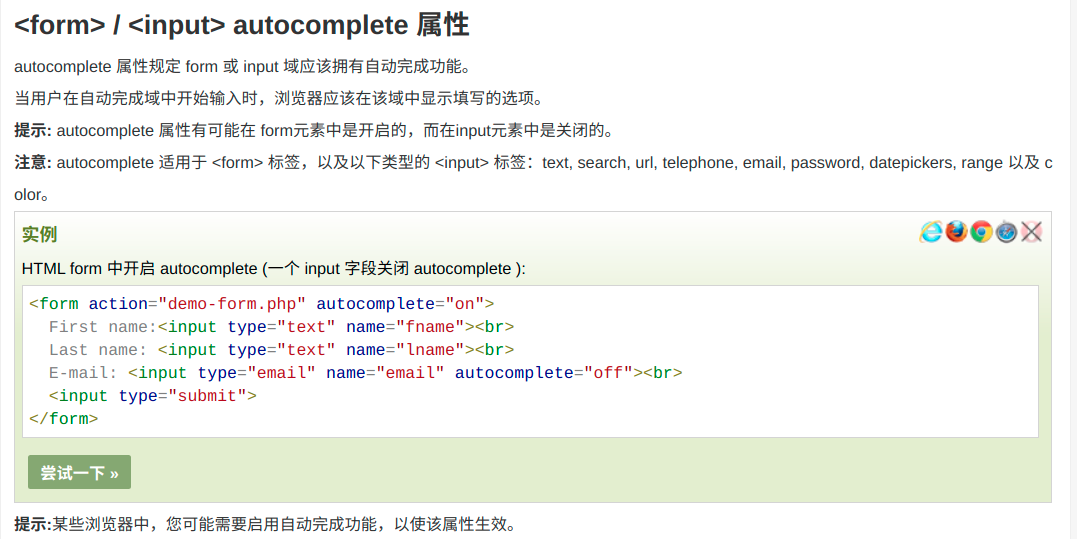Click the bold 注意: label

33,162
